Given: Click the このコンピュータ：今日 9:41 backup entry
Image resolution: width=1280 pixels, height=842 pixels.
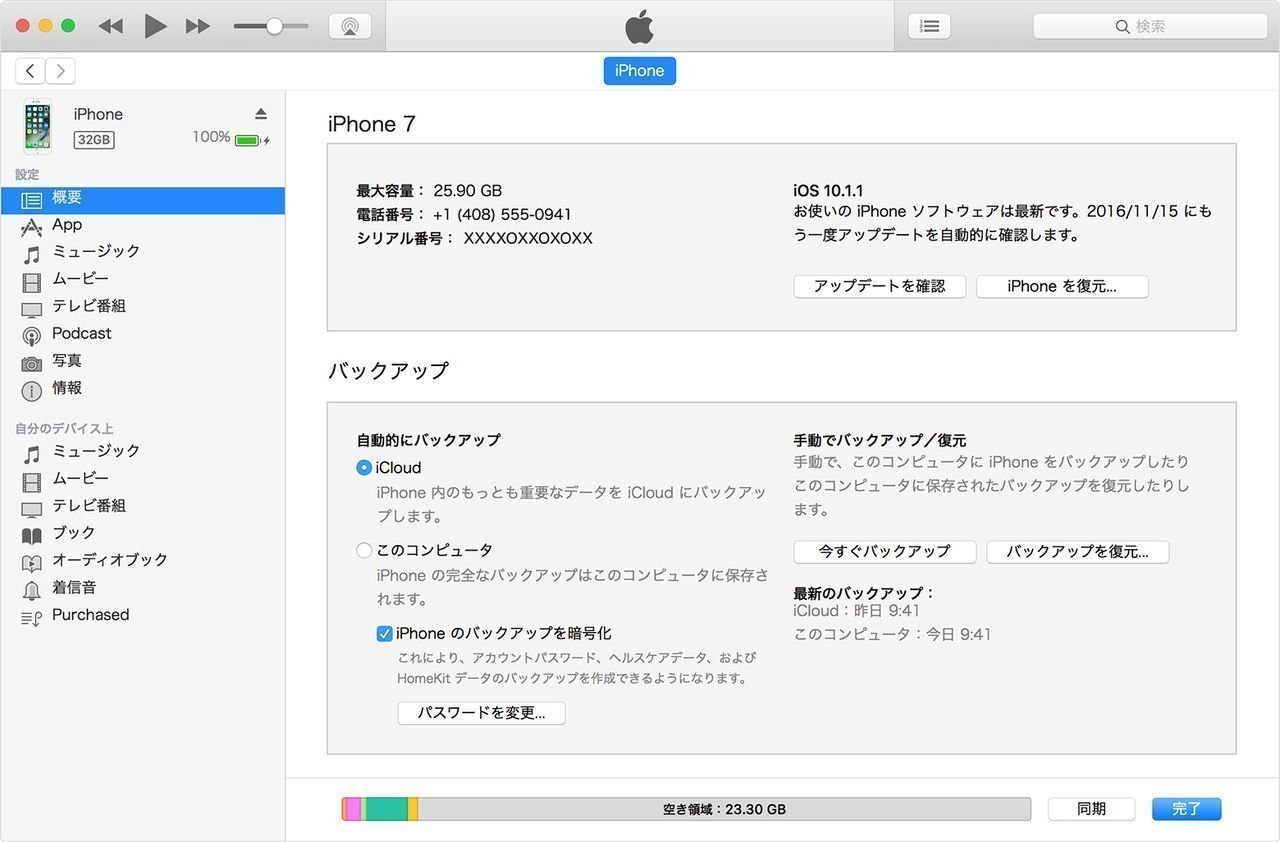Looking at the screenshot, I should pyautogui.click(x=892, y=634).
